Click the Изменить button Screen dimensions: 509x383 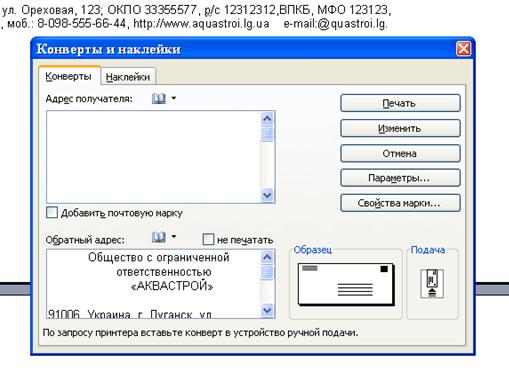pos(400,128)
